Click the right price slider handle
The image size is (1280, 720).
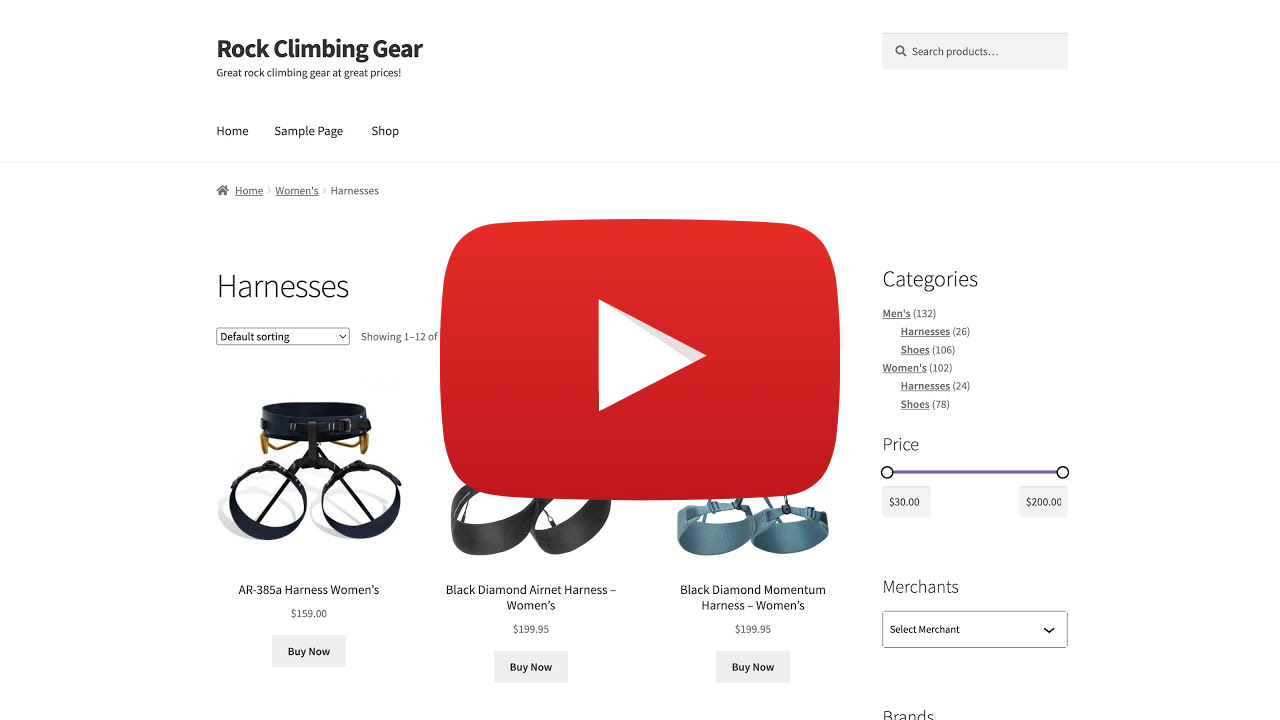(x=1062, y=472)
